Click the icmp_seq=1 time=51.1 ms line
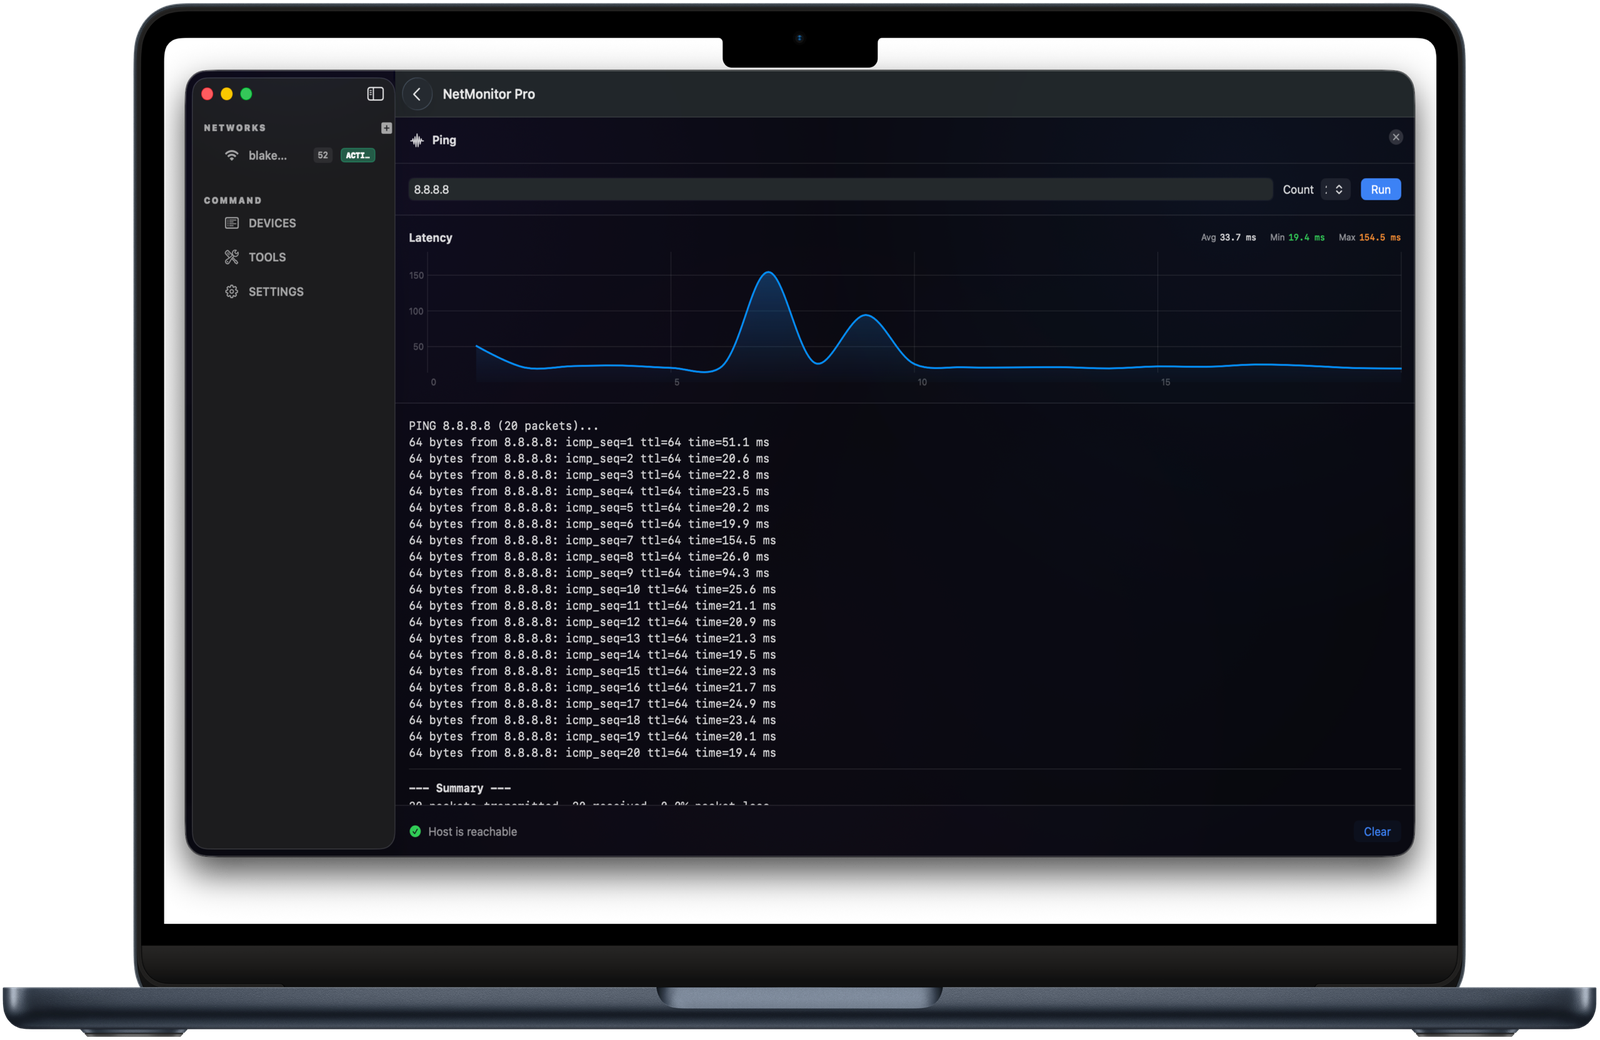The width and height of the screenshot is (1600, 1040). 589,442
